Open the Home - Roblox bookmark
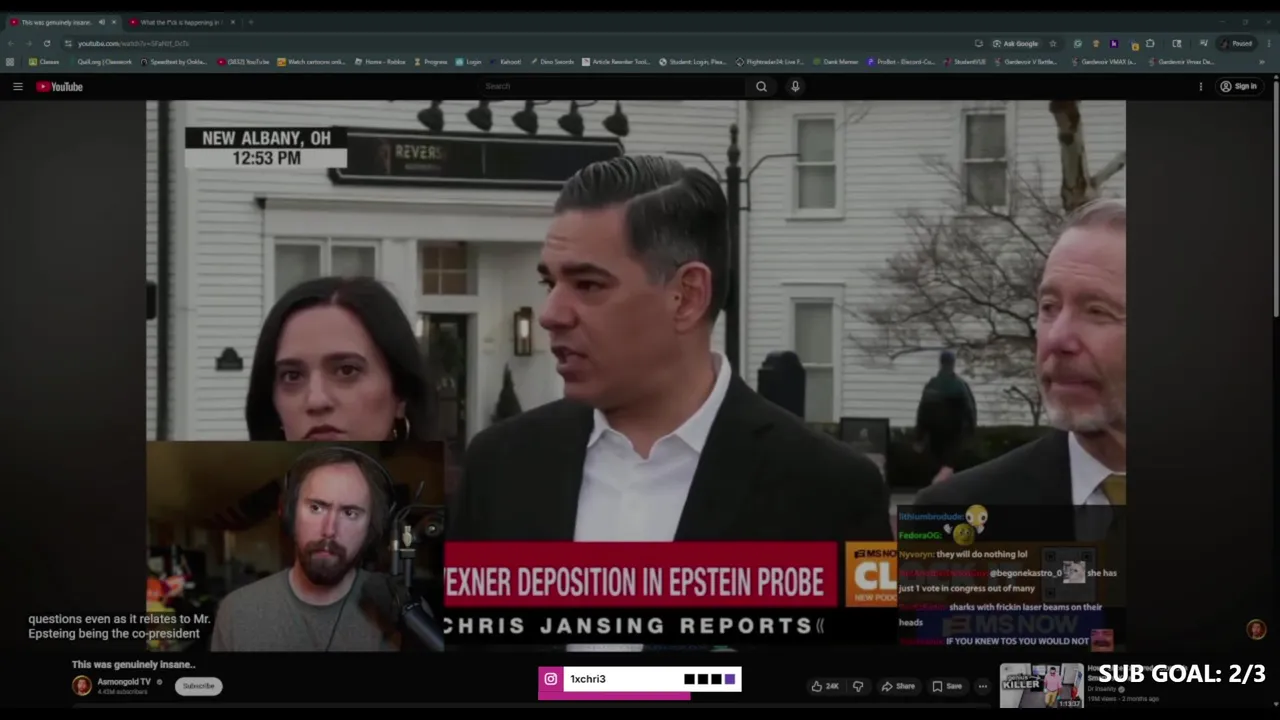This screenshot has width=1280, height=720. click(x=380, y=62)
